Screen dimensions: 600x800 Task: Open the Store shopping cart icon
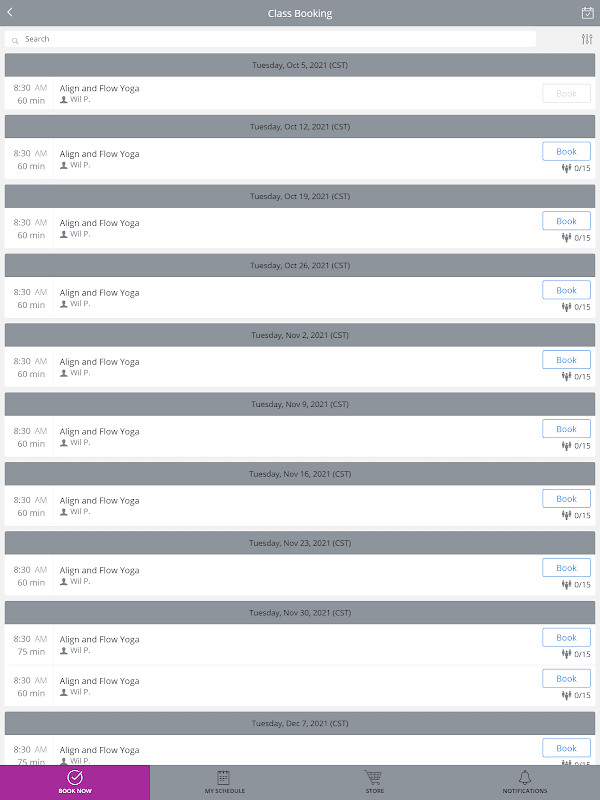click(x=374, y=777)
